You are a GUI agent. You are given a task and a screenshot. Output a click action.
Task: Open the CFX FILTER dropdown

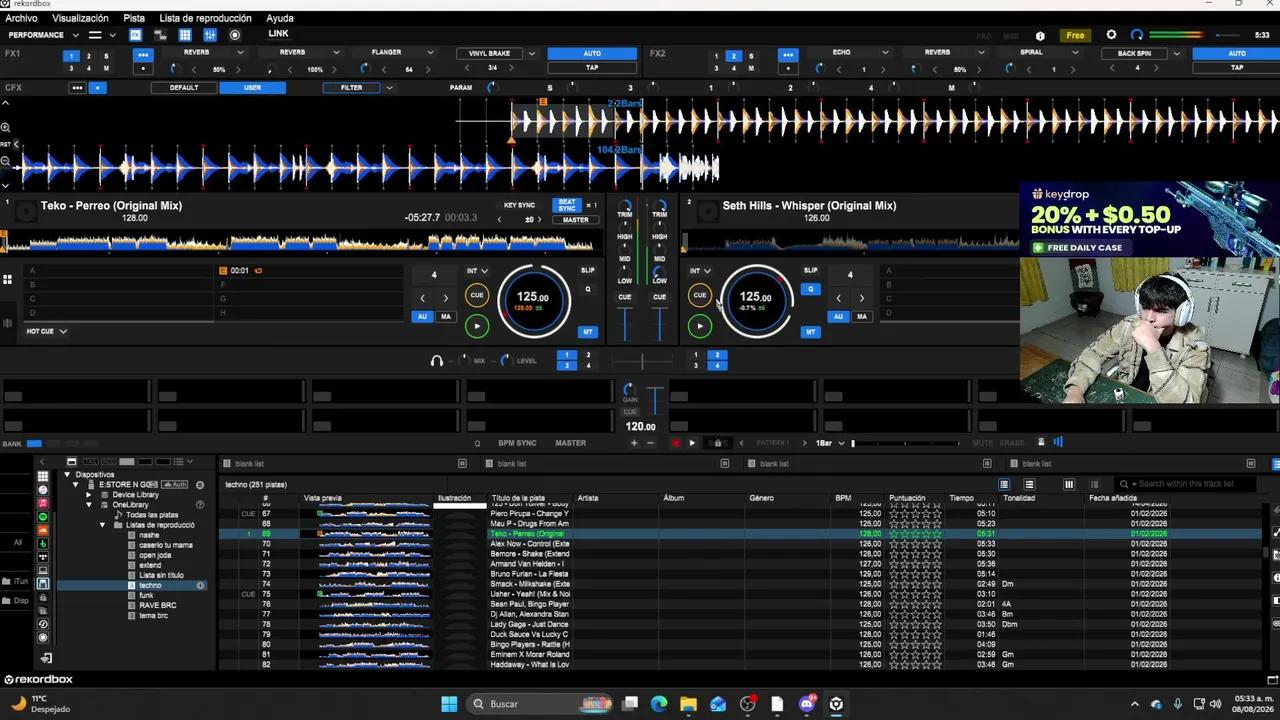389,88
